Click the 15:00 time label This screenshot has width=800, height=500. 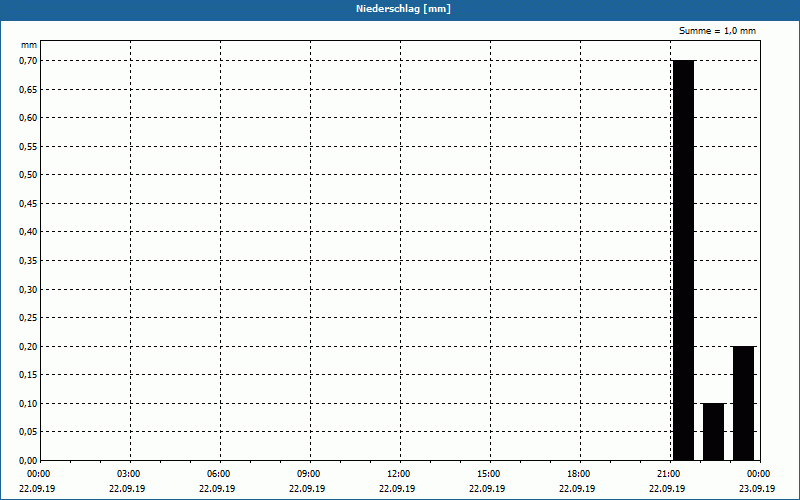[x=488, y=474]
